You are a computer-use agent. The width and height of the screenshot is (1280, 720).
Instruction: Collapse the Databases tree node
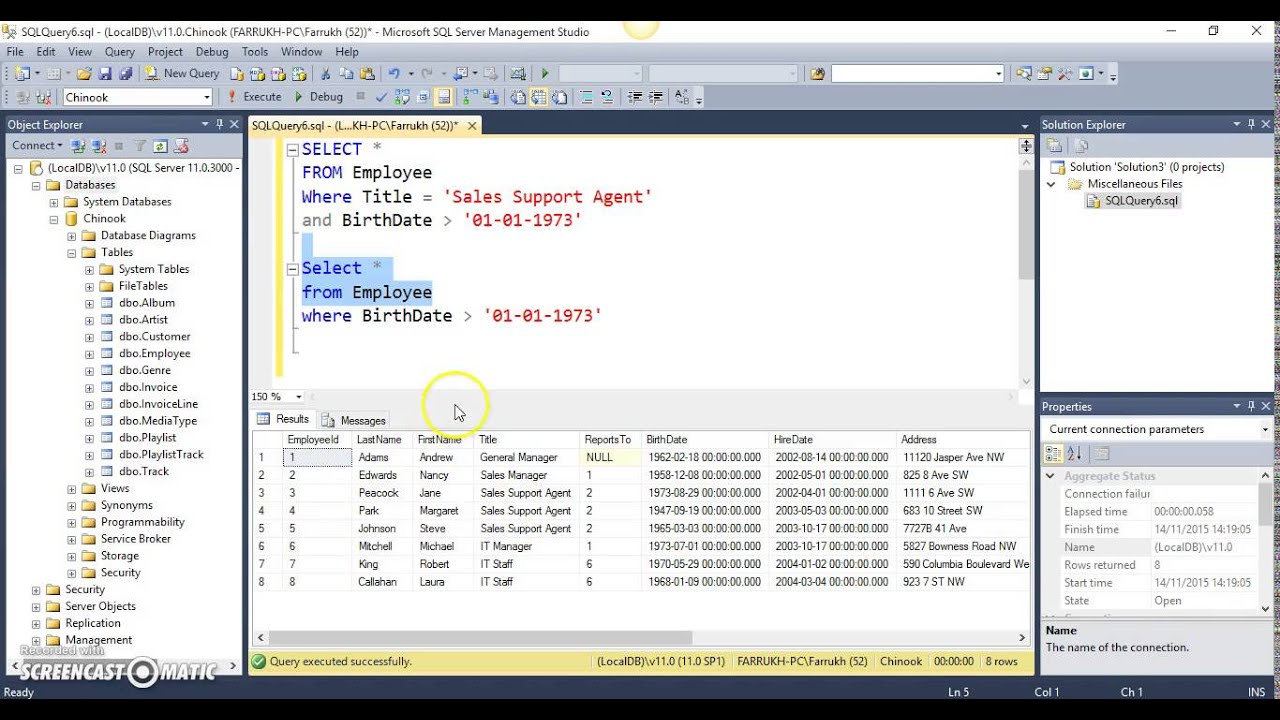pos(37,185)
